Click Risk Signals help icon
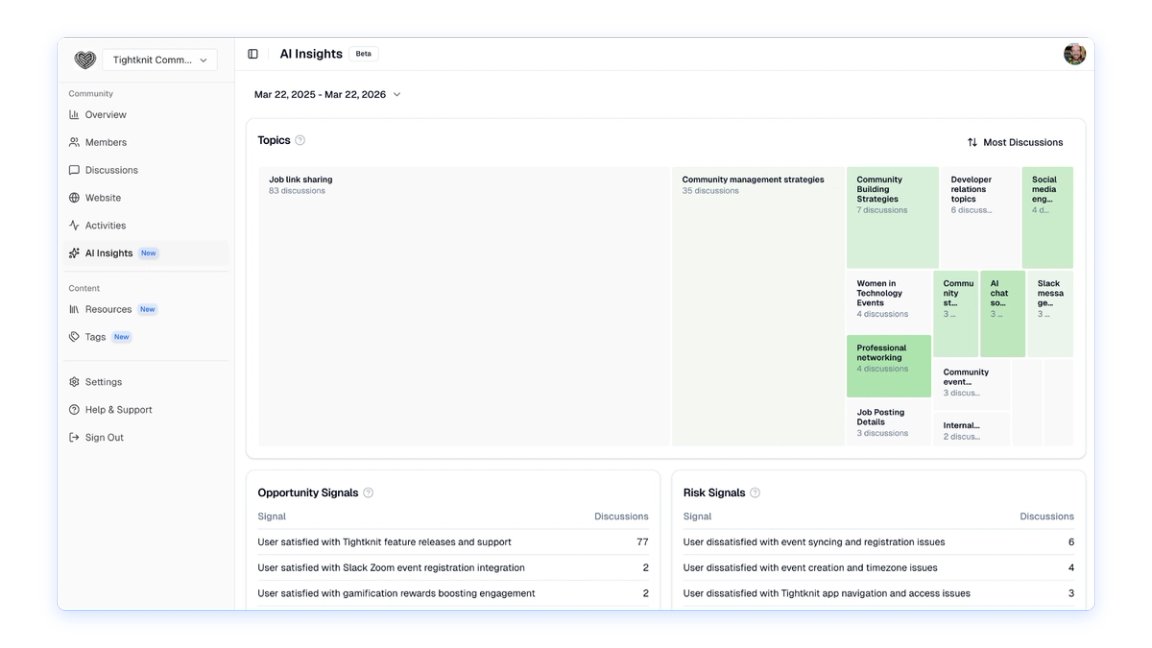This screenshot has width=1152, height=648. pos(755,493)
